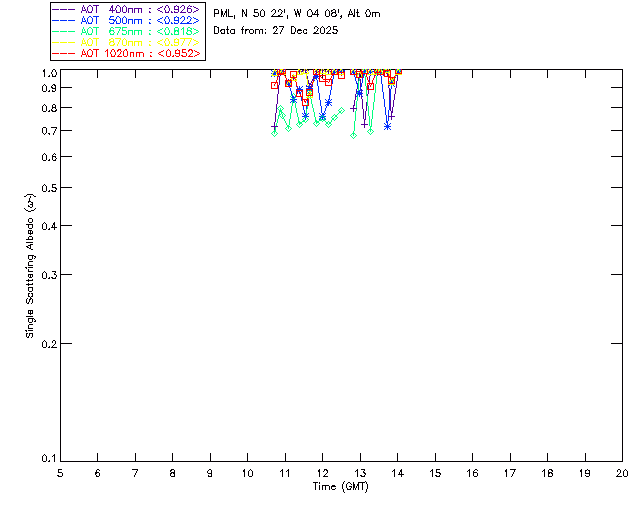
Task: Click the y-axis tick label '0.7'
Action: tap(49, 131)
